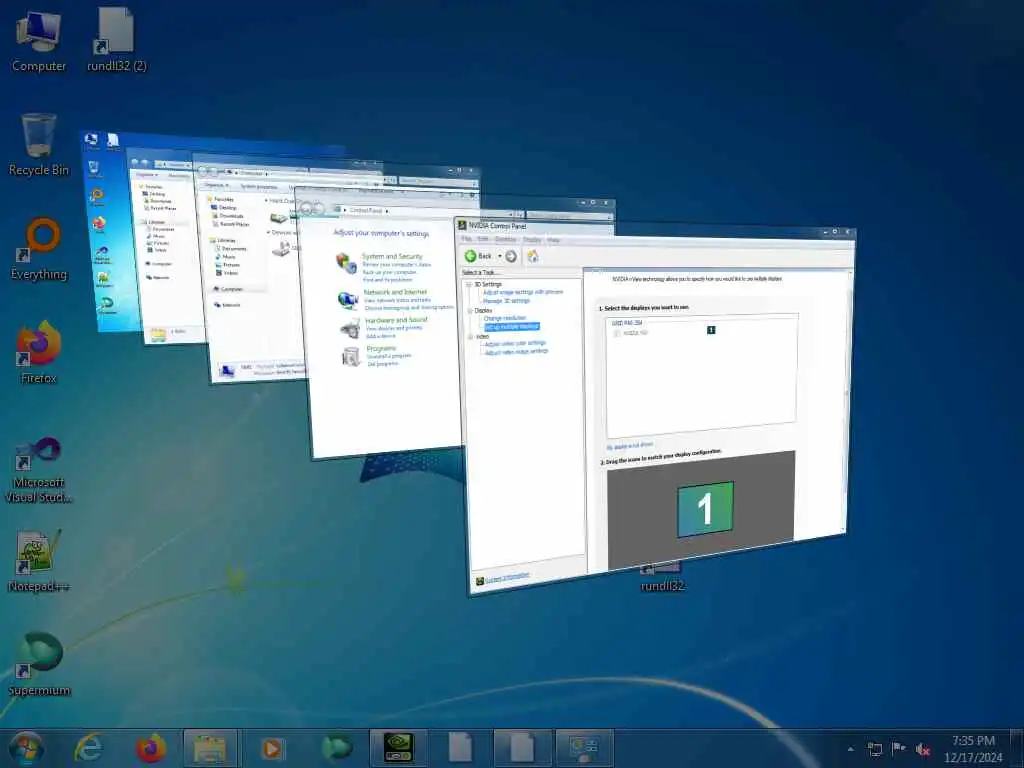Click the taskbar clock showing 7:35 PM

(x=973, y=749)
